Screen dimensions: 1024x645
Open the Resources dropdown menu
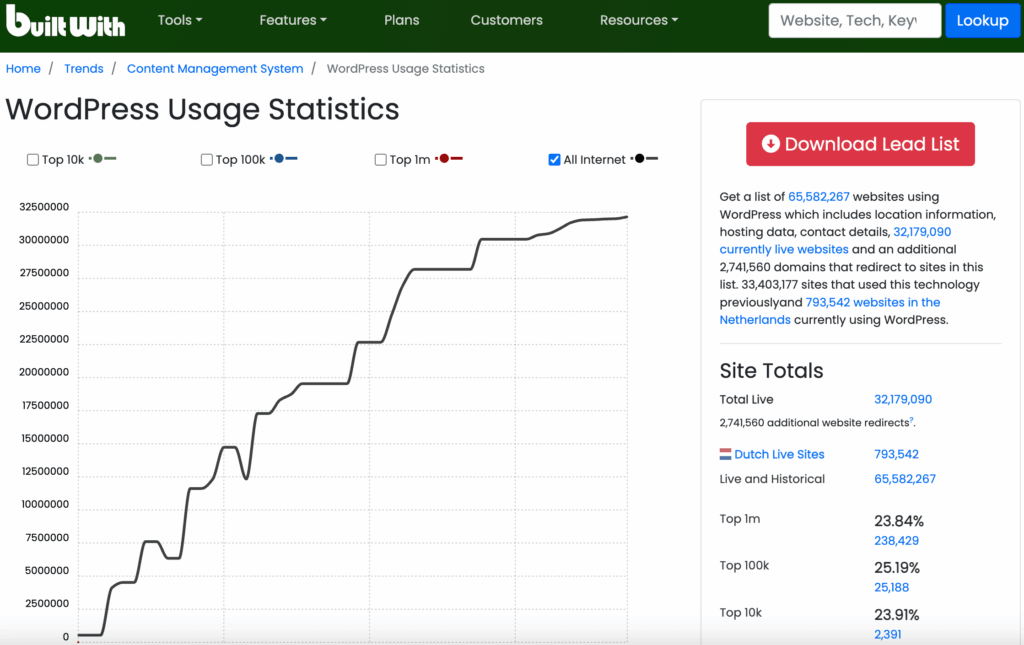638,20
